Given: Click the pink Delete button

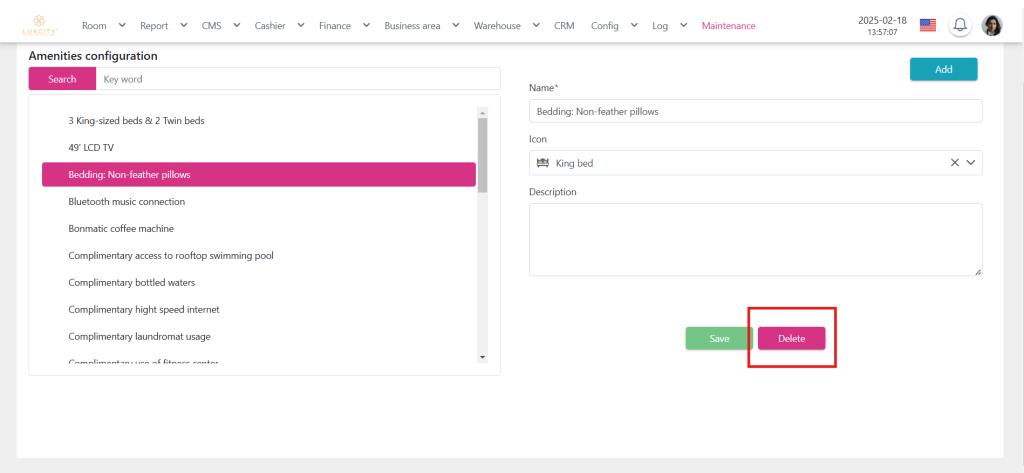Looking at the screenshot, I should click(791, 339).
